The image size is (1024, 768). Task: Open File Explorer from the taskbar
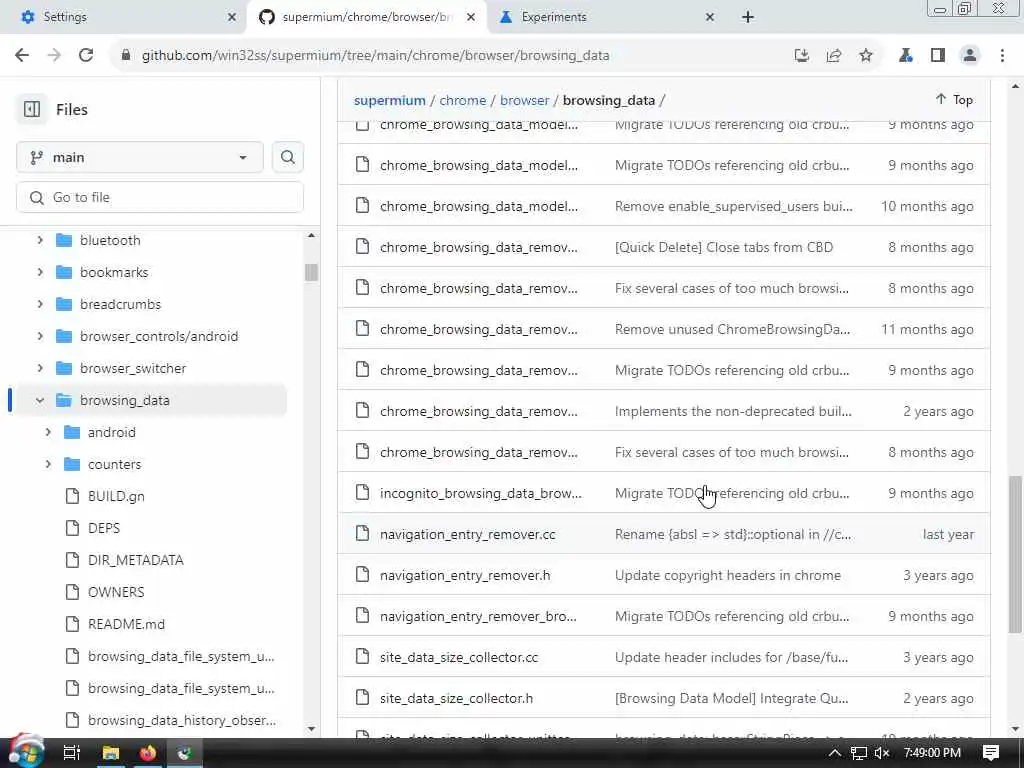click(x=110, y=753)
